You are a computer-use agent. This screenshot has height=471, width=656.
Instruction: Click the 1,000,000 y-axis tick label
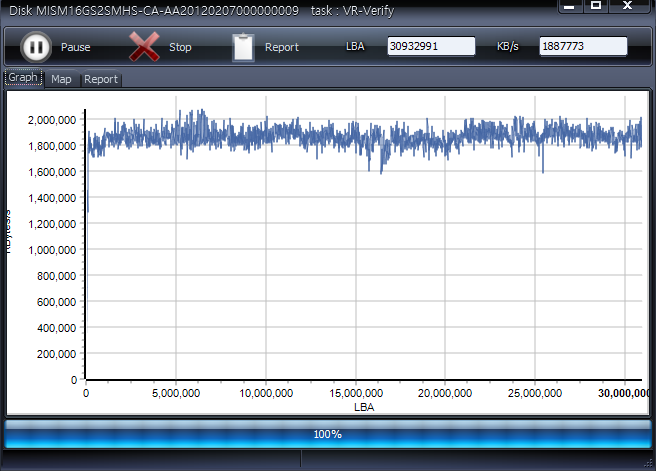tap(48, 250)
